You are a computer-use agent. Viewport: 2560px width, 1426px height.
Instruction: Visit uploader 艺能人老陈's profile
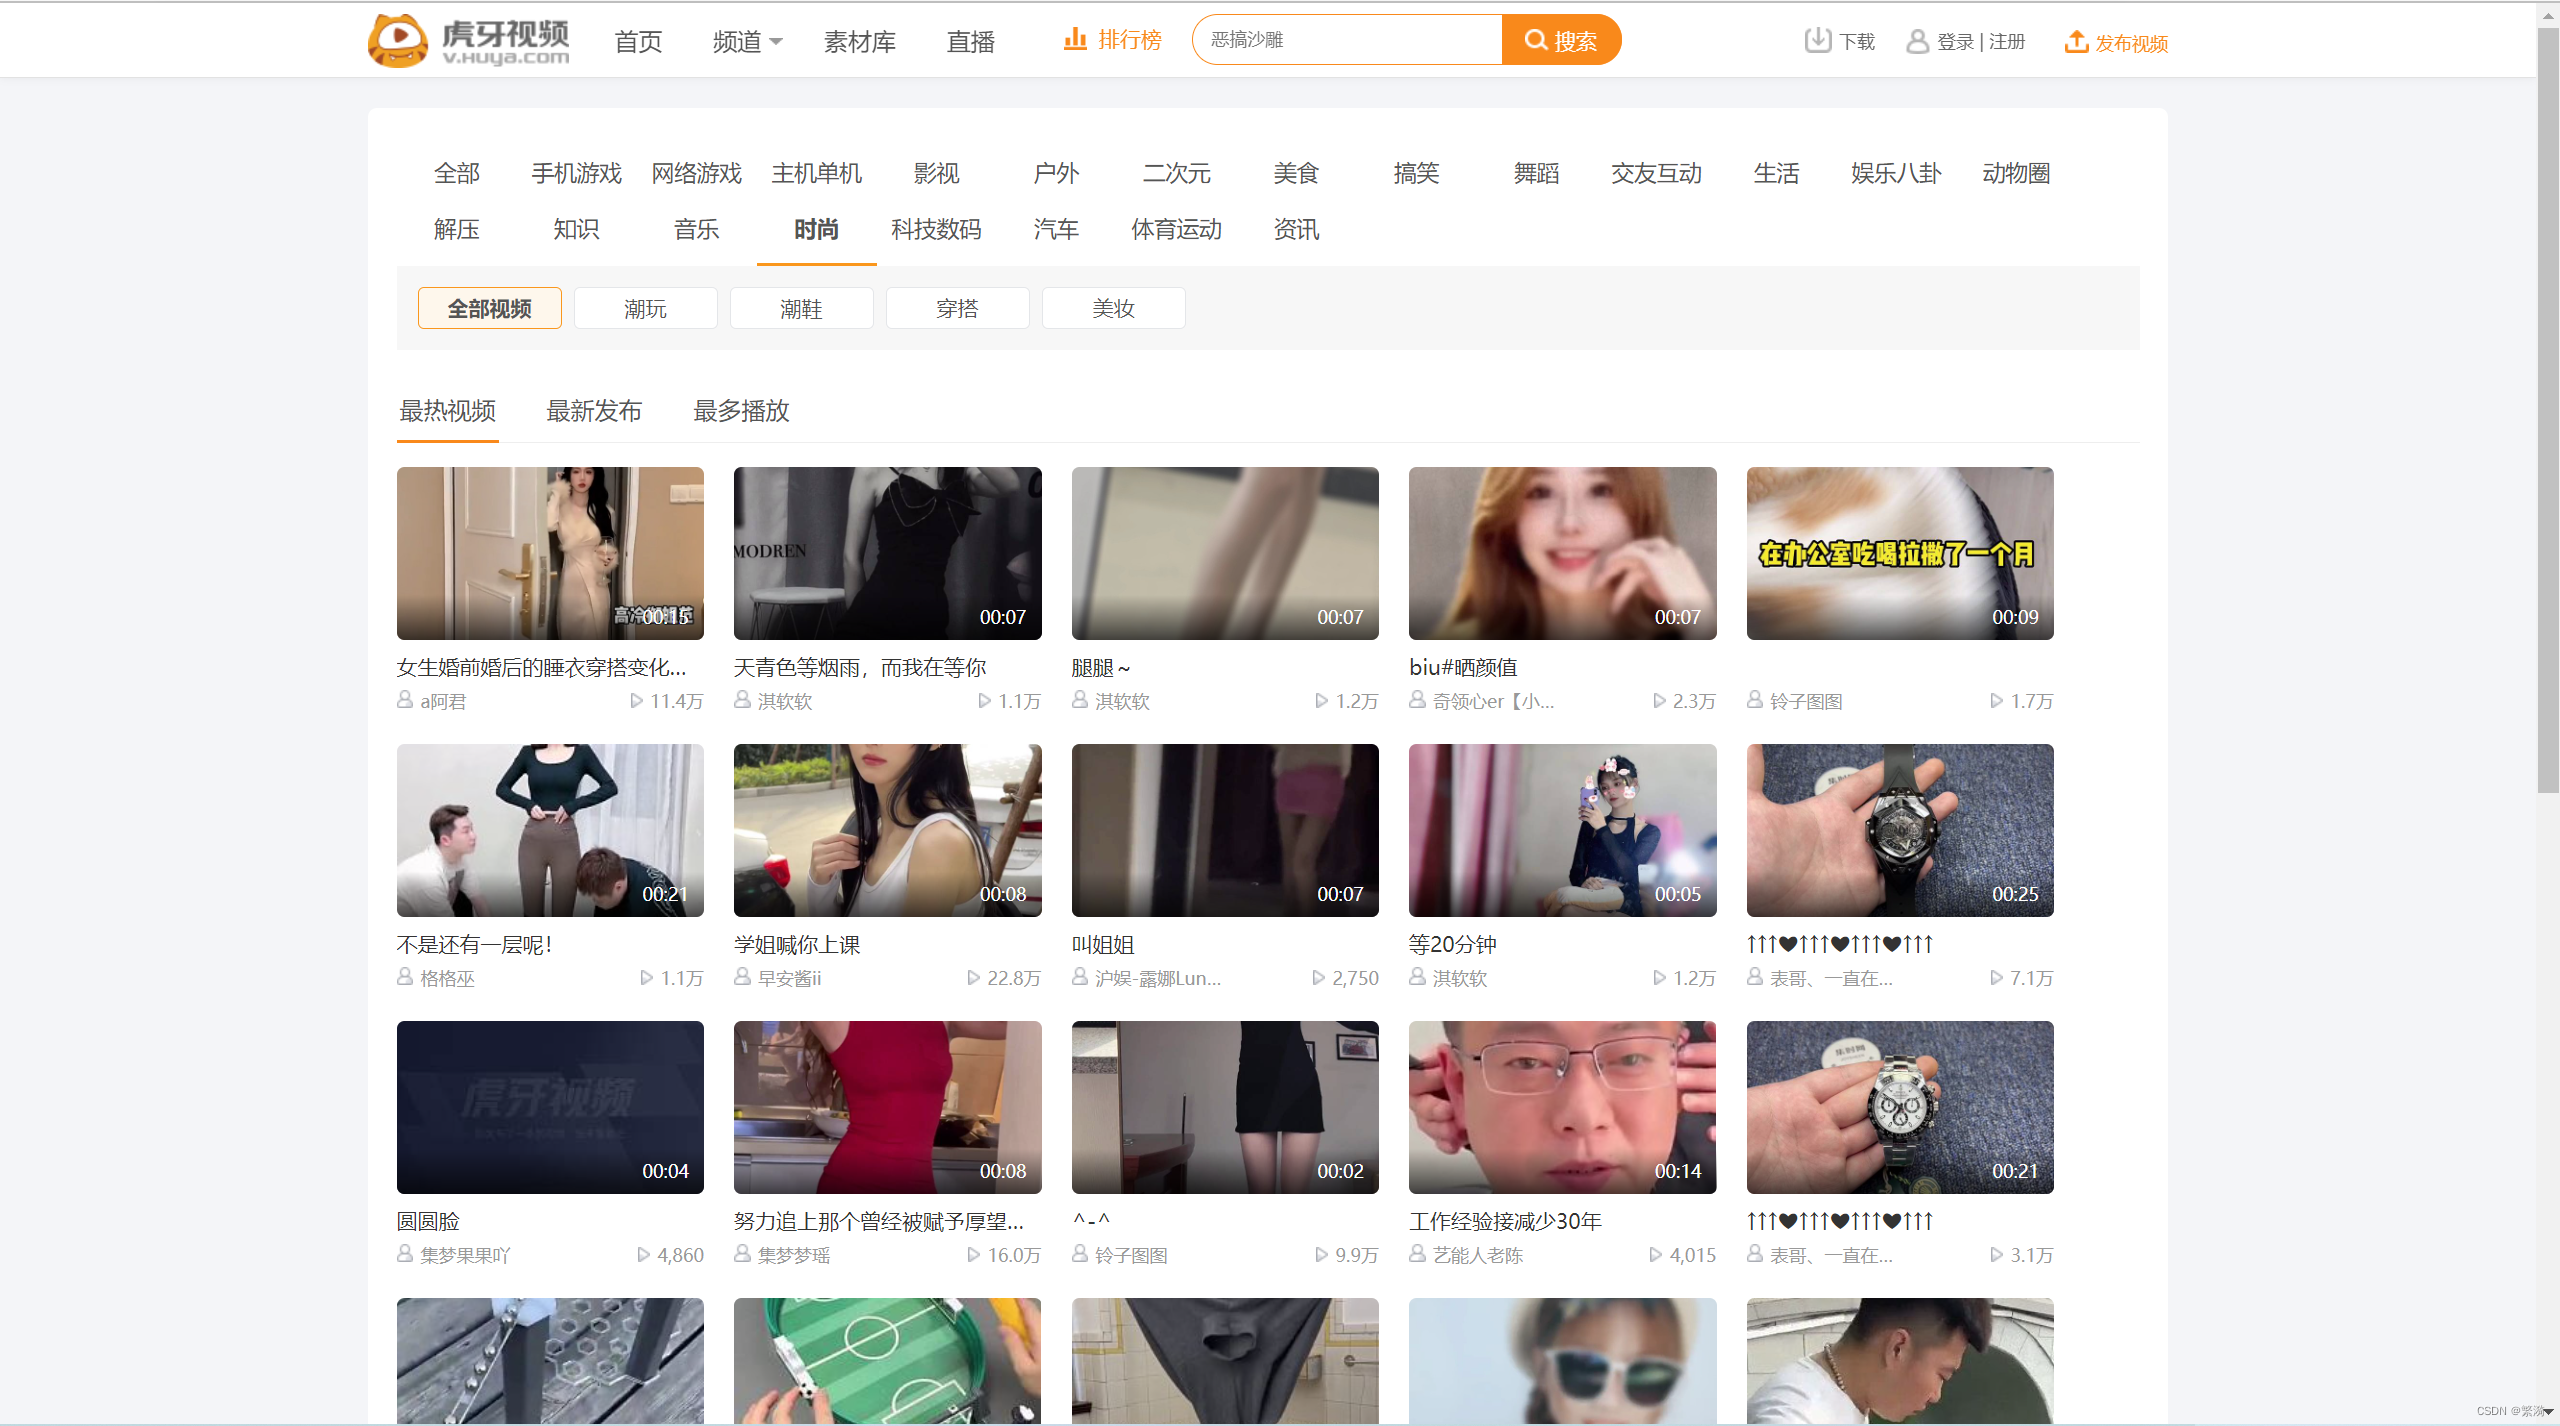(x=1478, y=1255)
